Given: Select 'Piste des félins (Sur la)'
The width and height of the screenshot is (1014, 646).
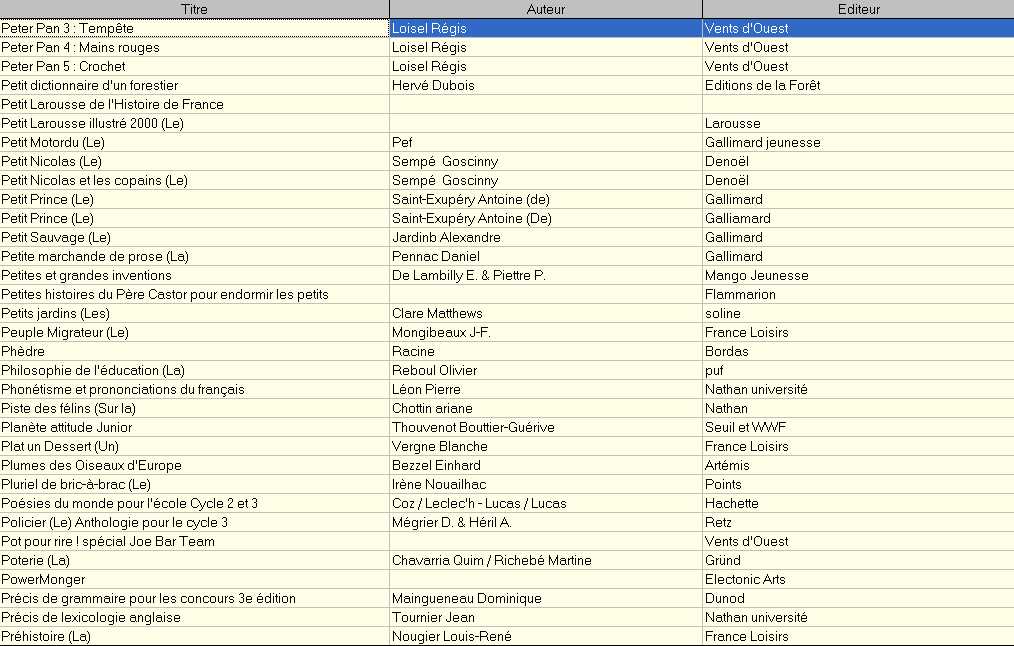Looking at the screenshot, I should click(69, 408).
